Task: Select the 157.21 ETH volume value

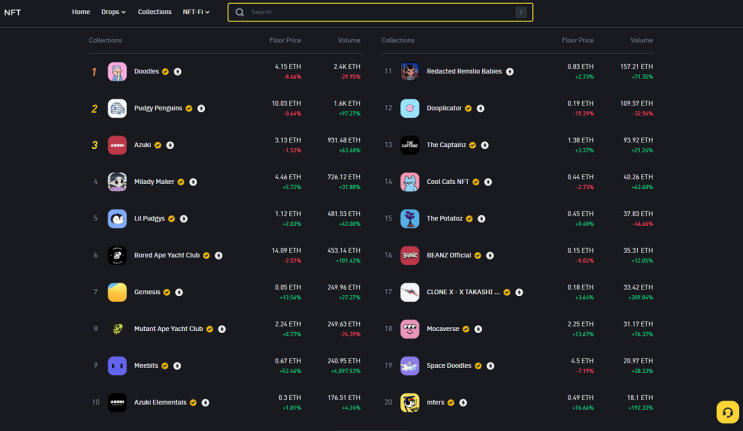Action: click(636, 67)
